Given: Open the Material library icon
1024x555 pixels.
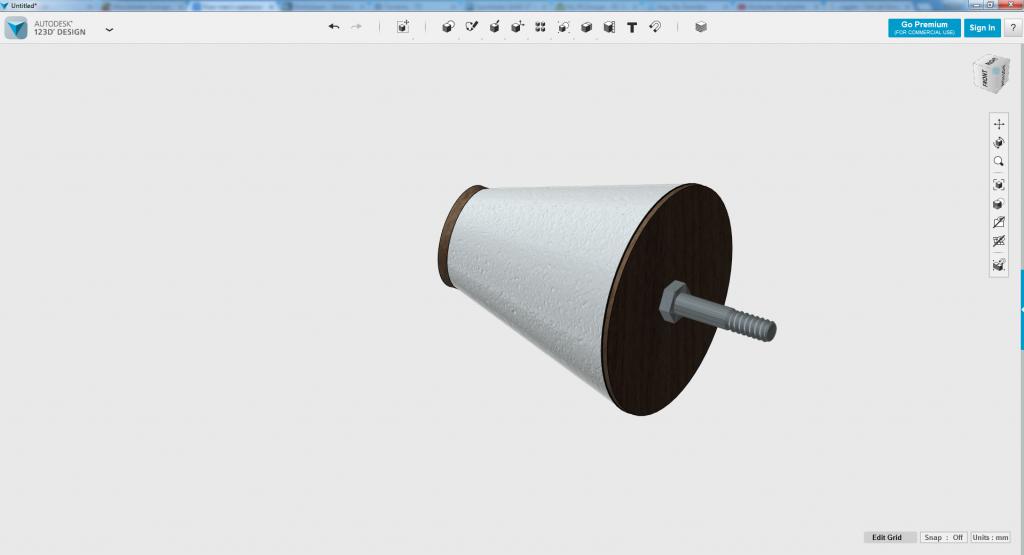Looking at the screenshot, I should (700, 27).
